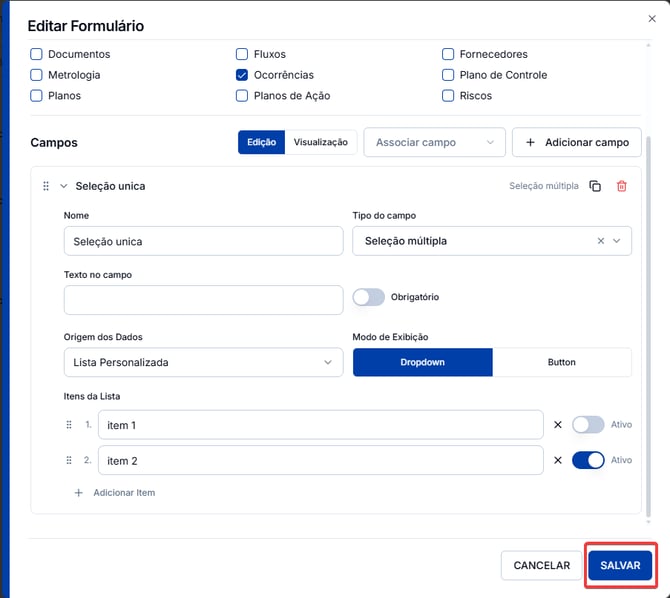This screenshot has height=598, width=670.
Task: Click the Itens da Lista label
Action: [92, 396]
